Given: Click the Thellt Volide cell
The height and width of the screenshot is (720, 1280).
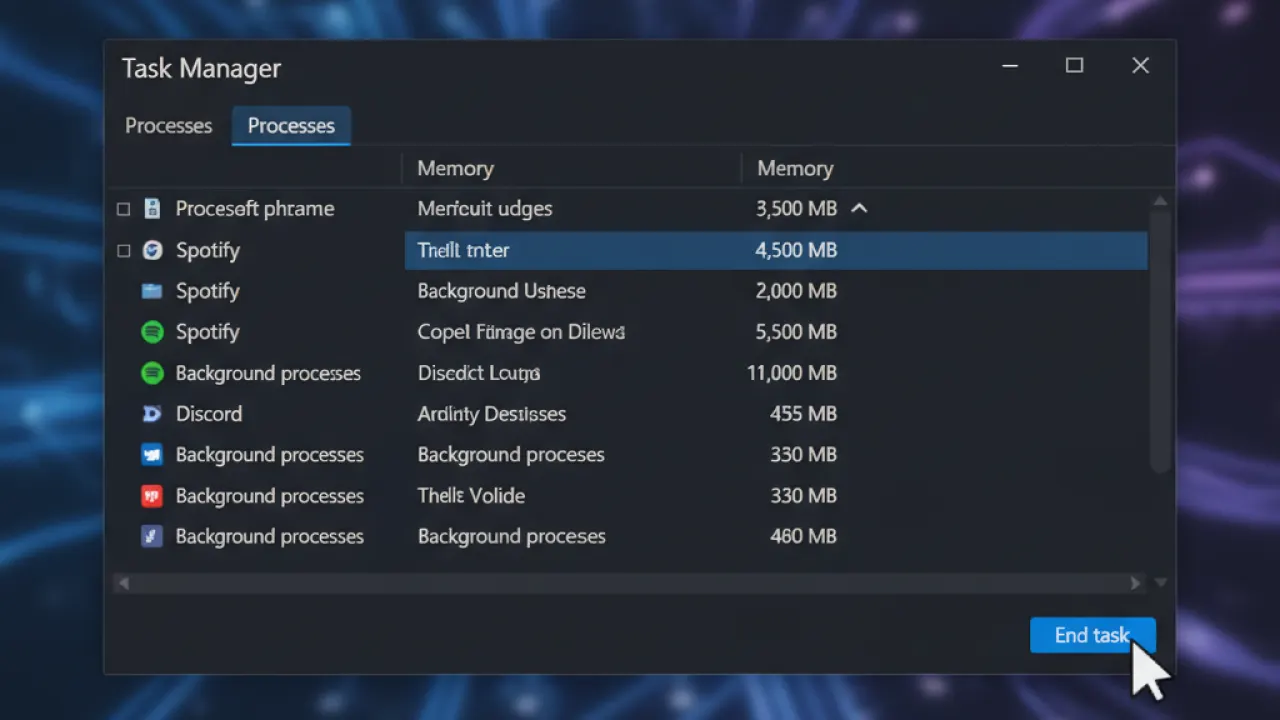Looking at the screenshot, I should 471,496.
